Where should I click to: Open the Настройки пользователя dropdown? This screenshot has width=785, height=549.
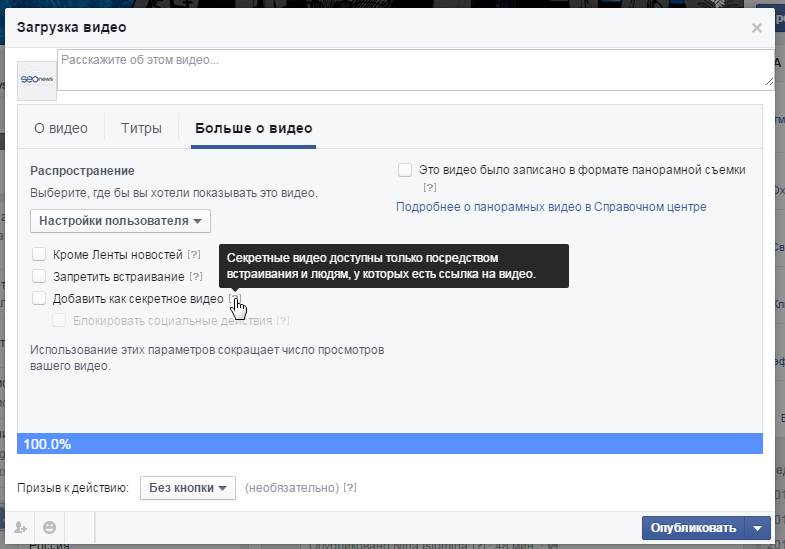coord(120,221)
